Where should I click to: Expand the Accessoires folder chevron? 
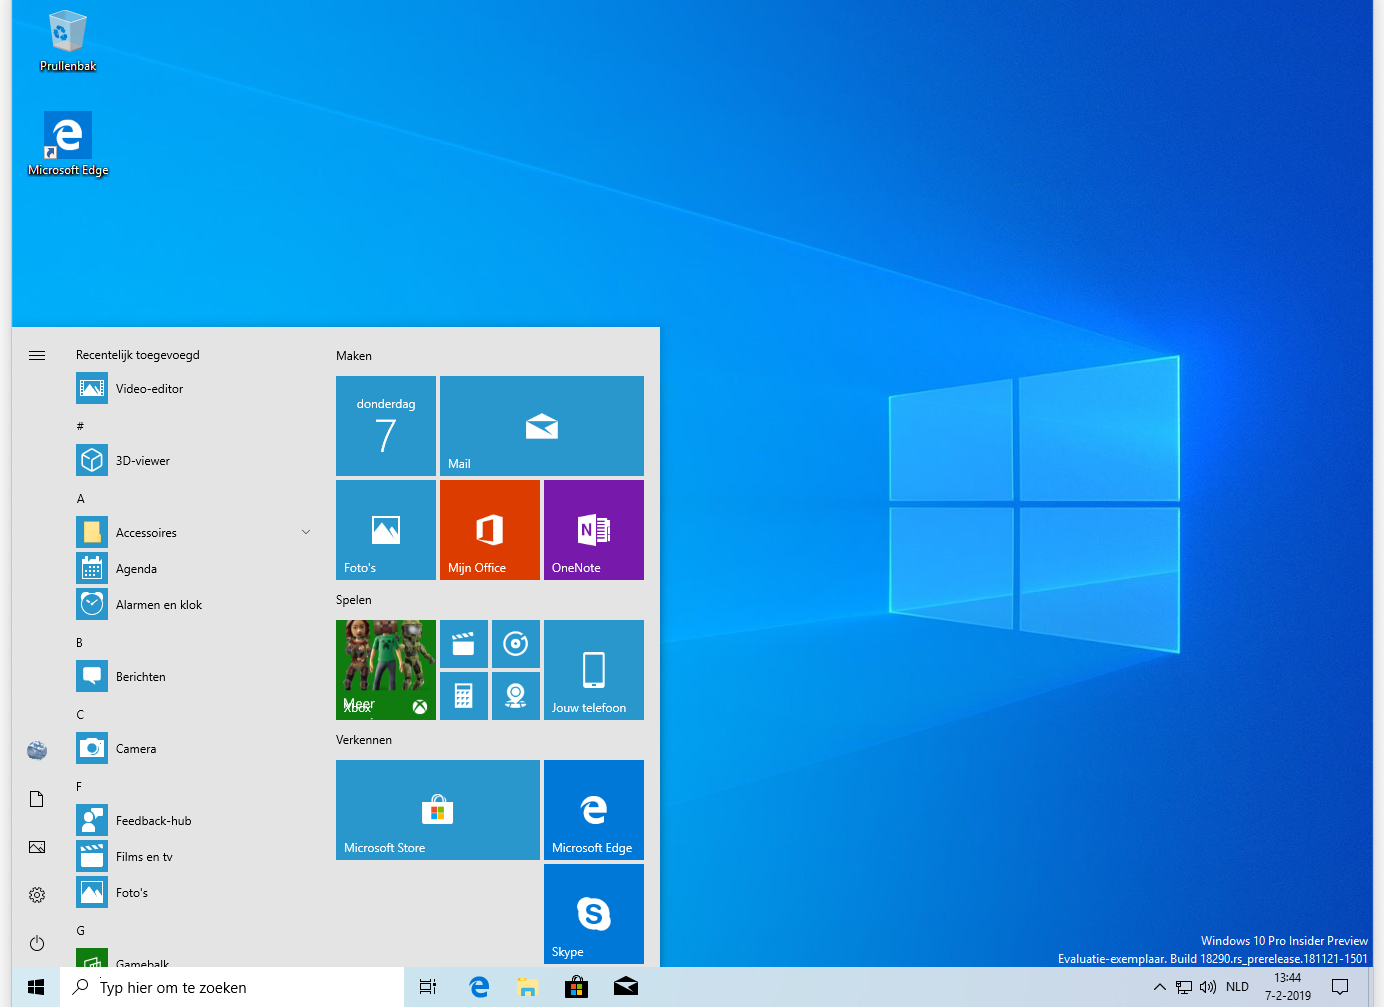tap(306, 532)
